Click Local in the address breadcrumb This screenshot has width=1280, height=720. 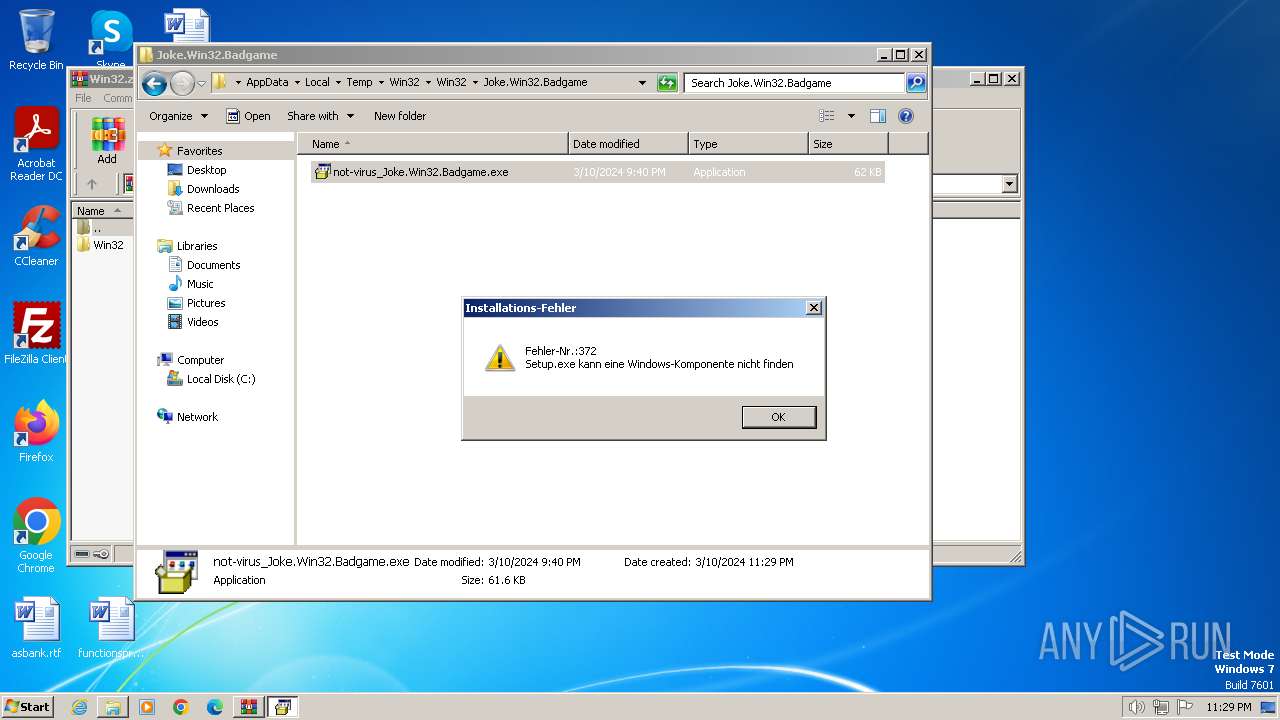pyautogui.click(x=317, y=83)
